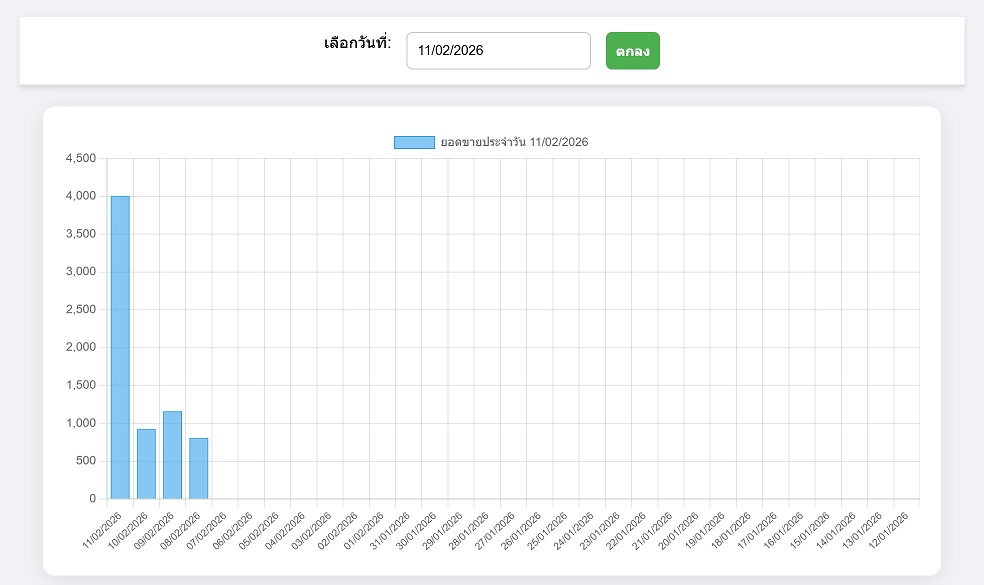
Task: Focus the date input showing 11/02/2026
Action: tap(498, 51)
